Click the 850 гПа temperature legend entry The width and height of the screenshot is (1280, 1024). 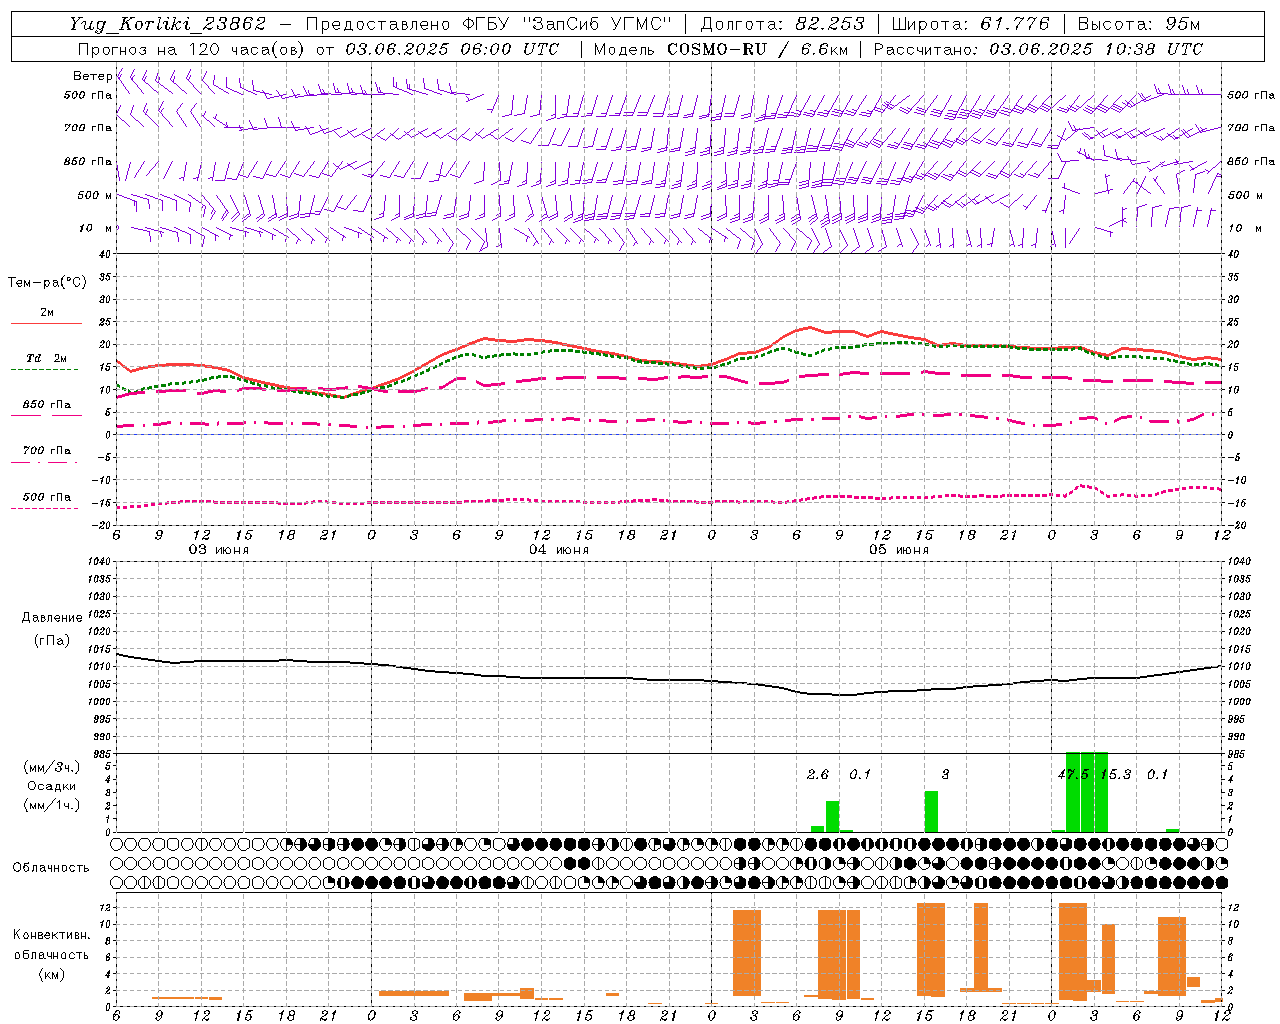[x=46, y=405]
